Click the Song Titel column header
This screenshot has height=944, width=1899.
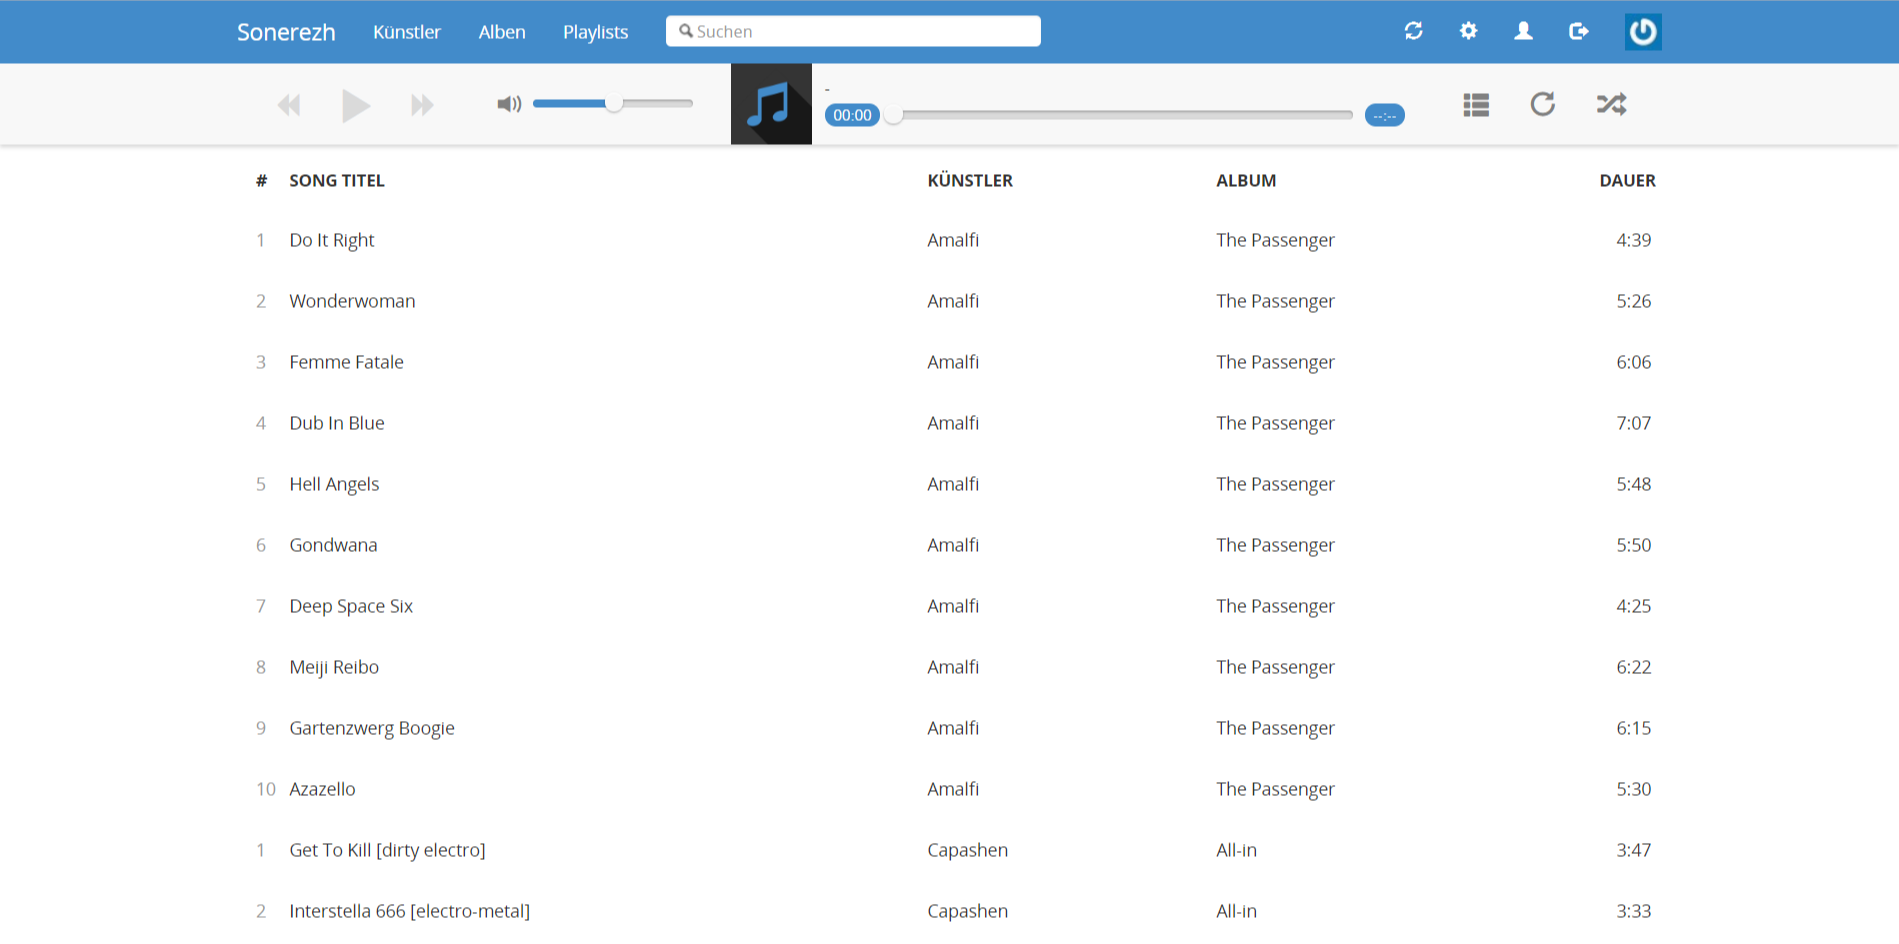click(x=337, y=181)
